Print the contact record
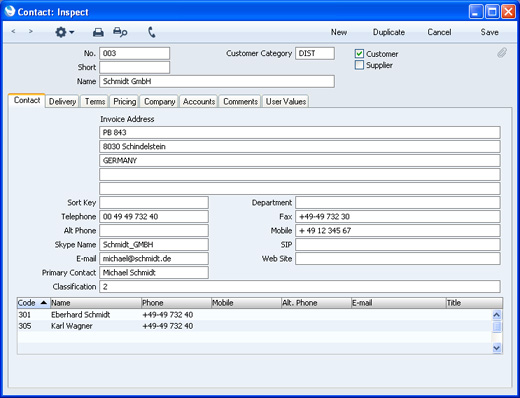The height and width of the screenshot is (398, 520). pyautogui.click(x=98, y=32)
